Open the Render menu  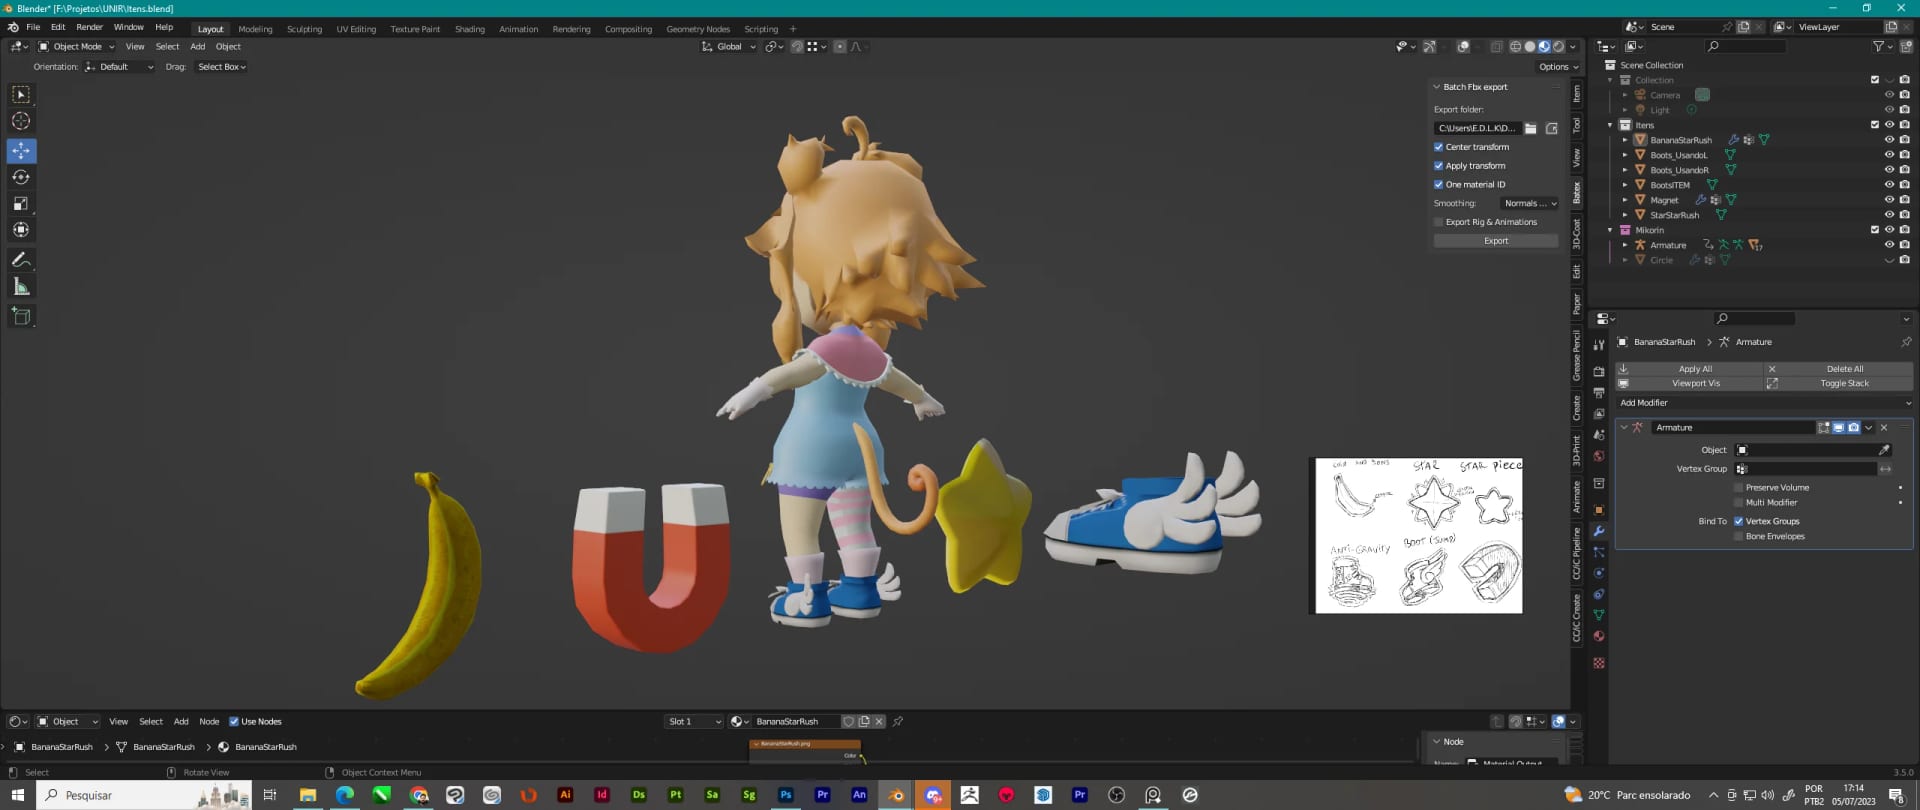(x=89, y=28)
